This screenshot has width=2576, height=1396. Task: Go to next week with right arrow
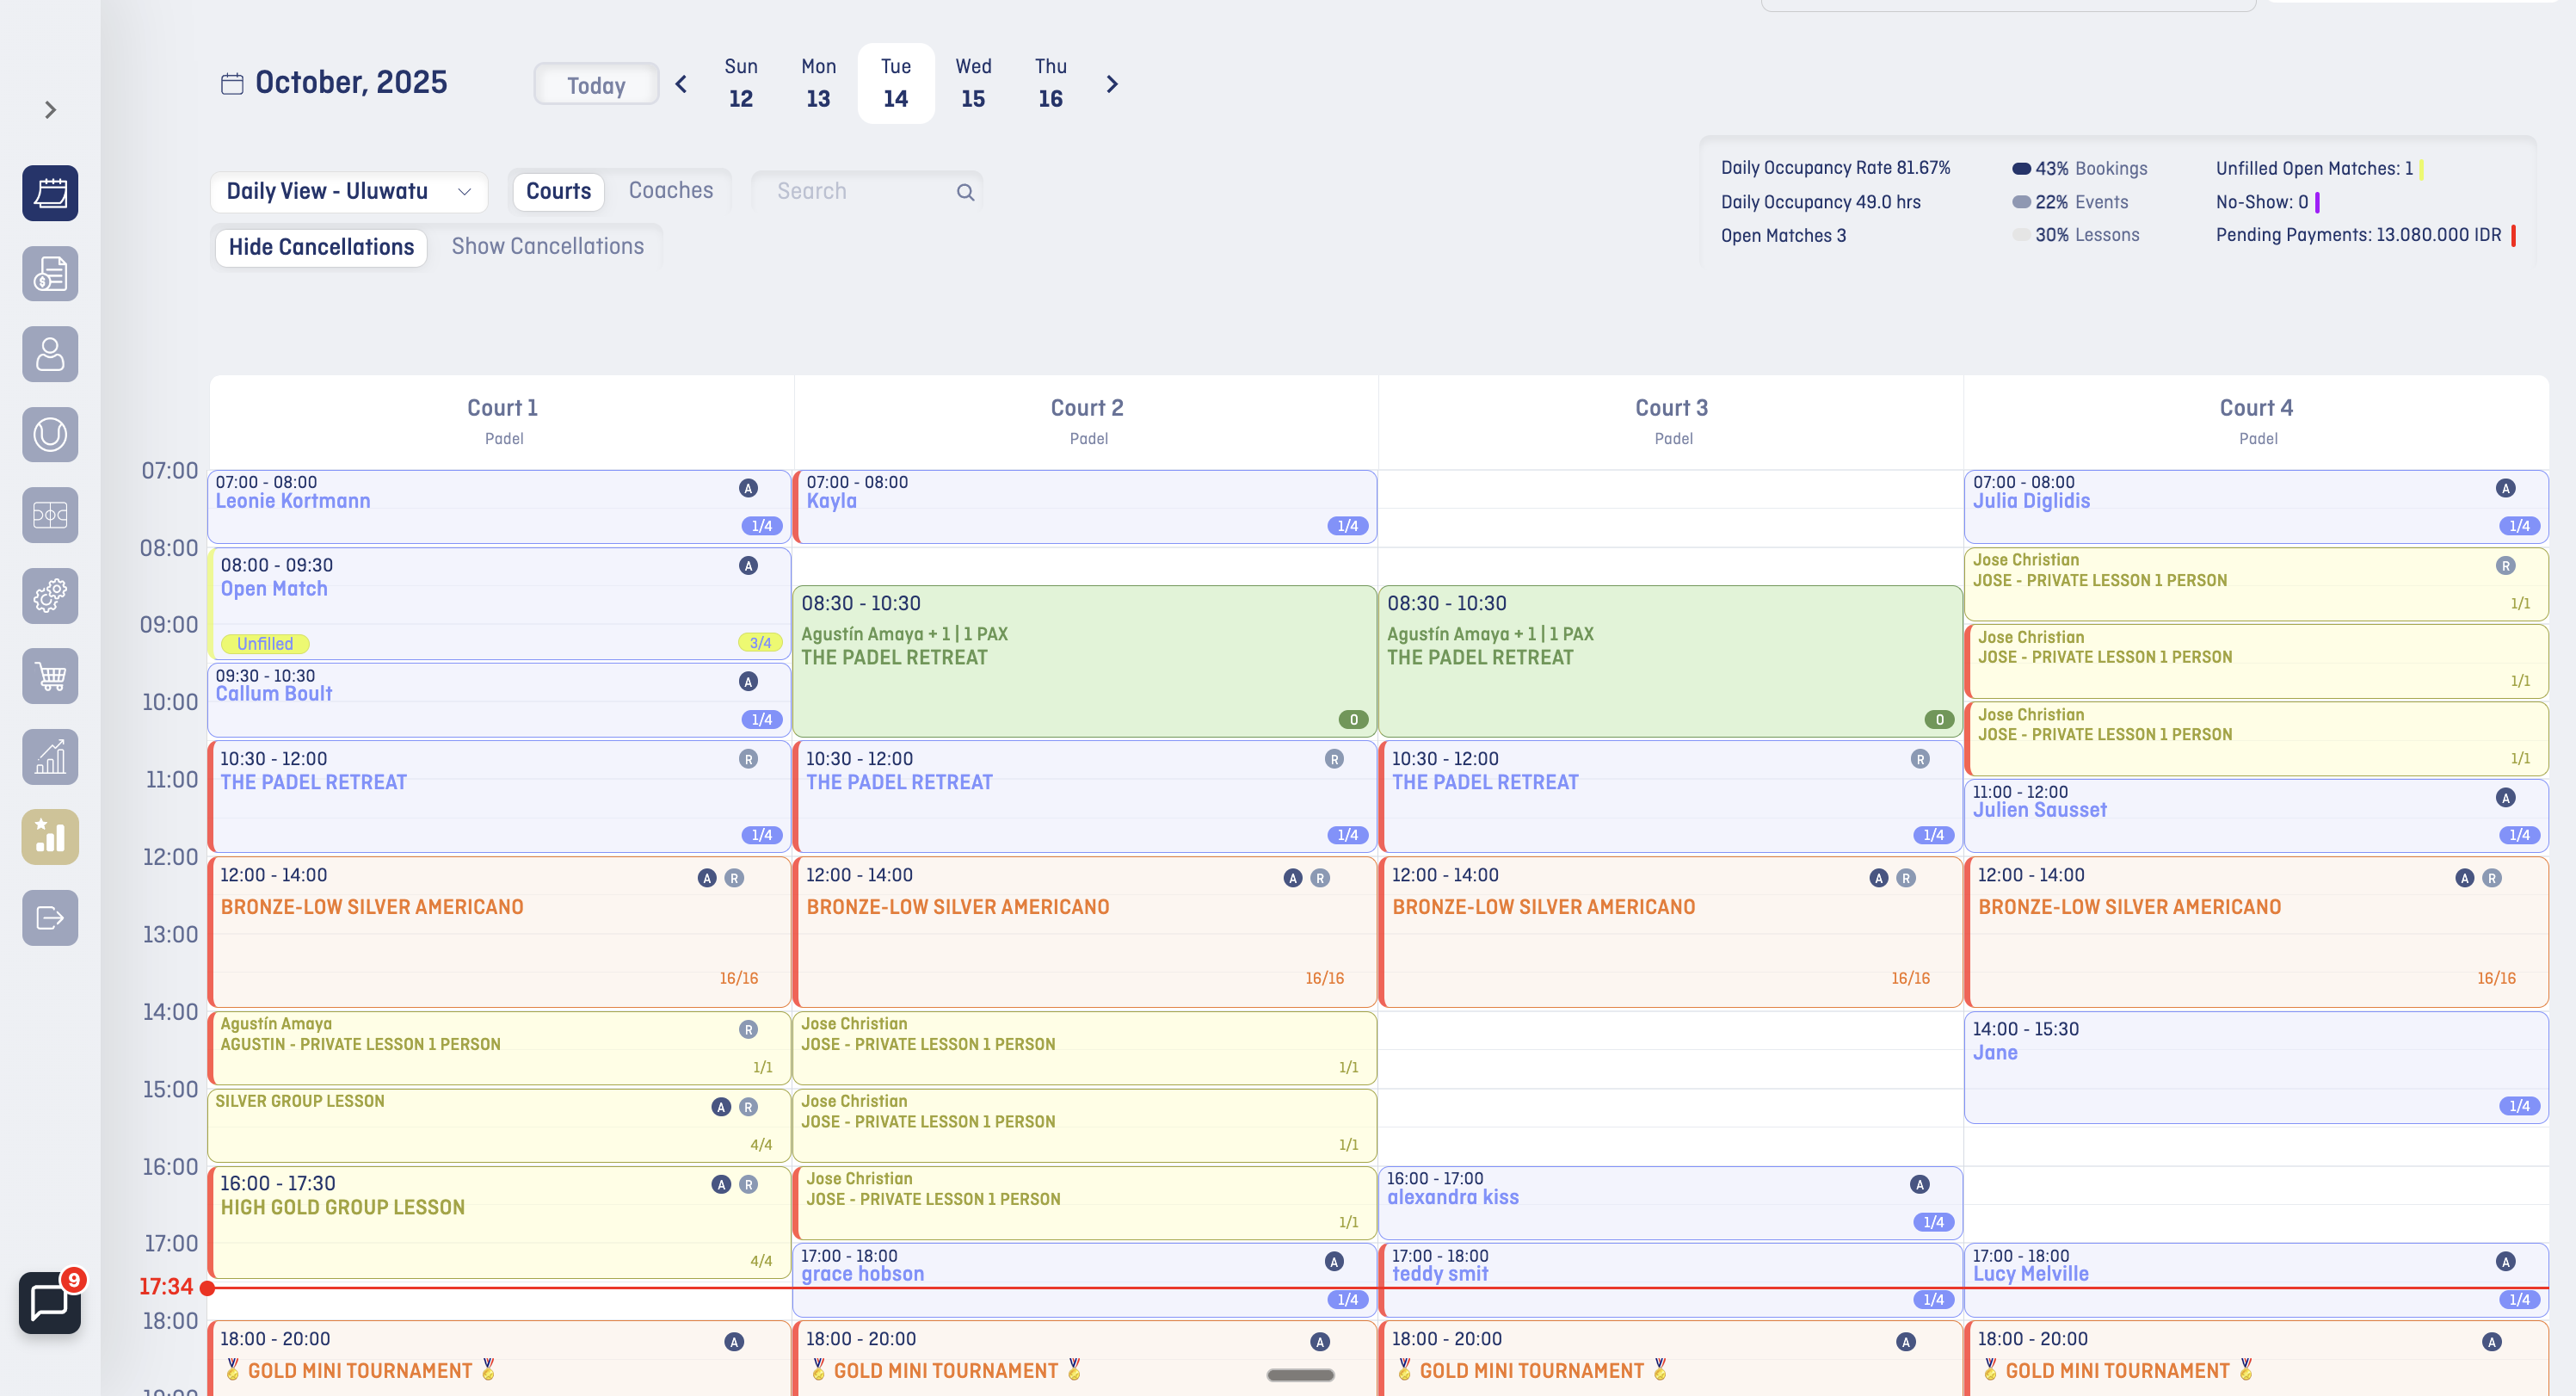(1112, 84)
